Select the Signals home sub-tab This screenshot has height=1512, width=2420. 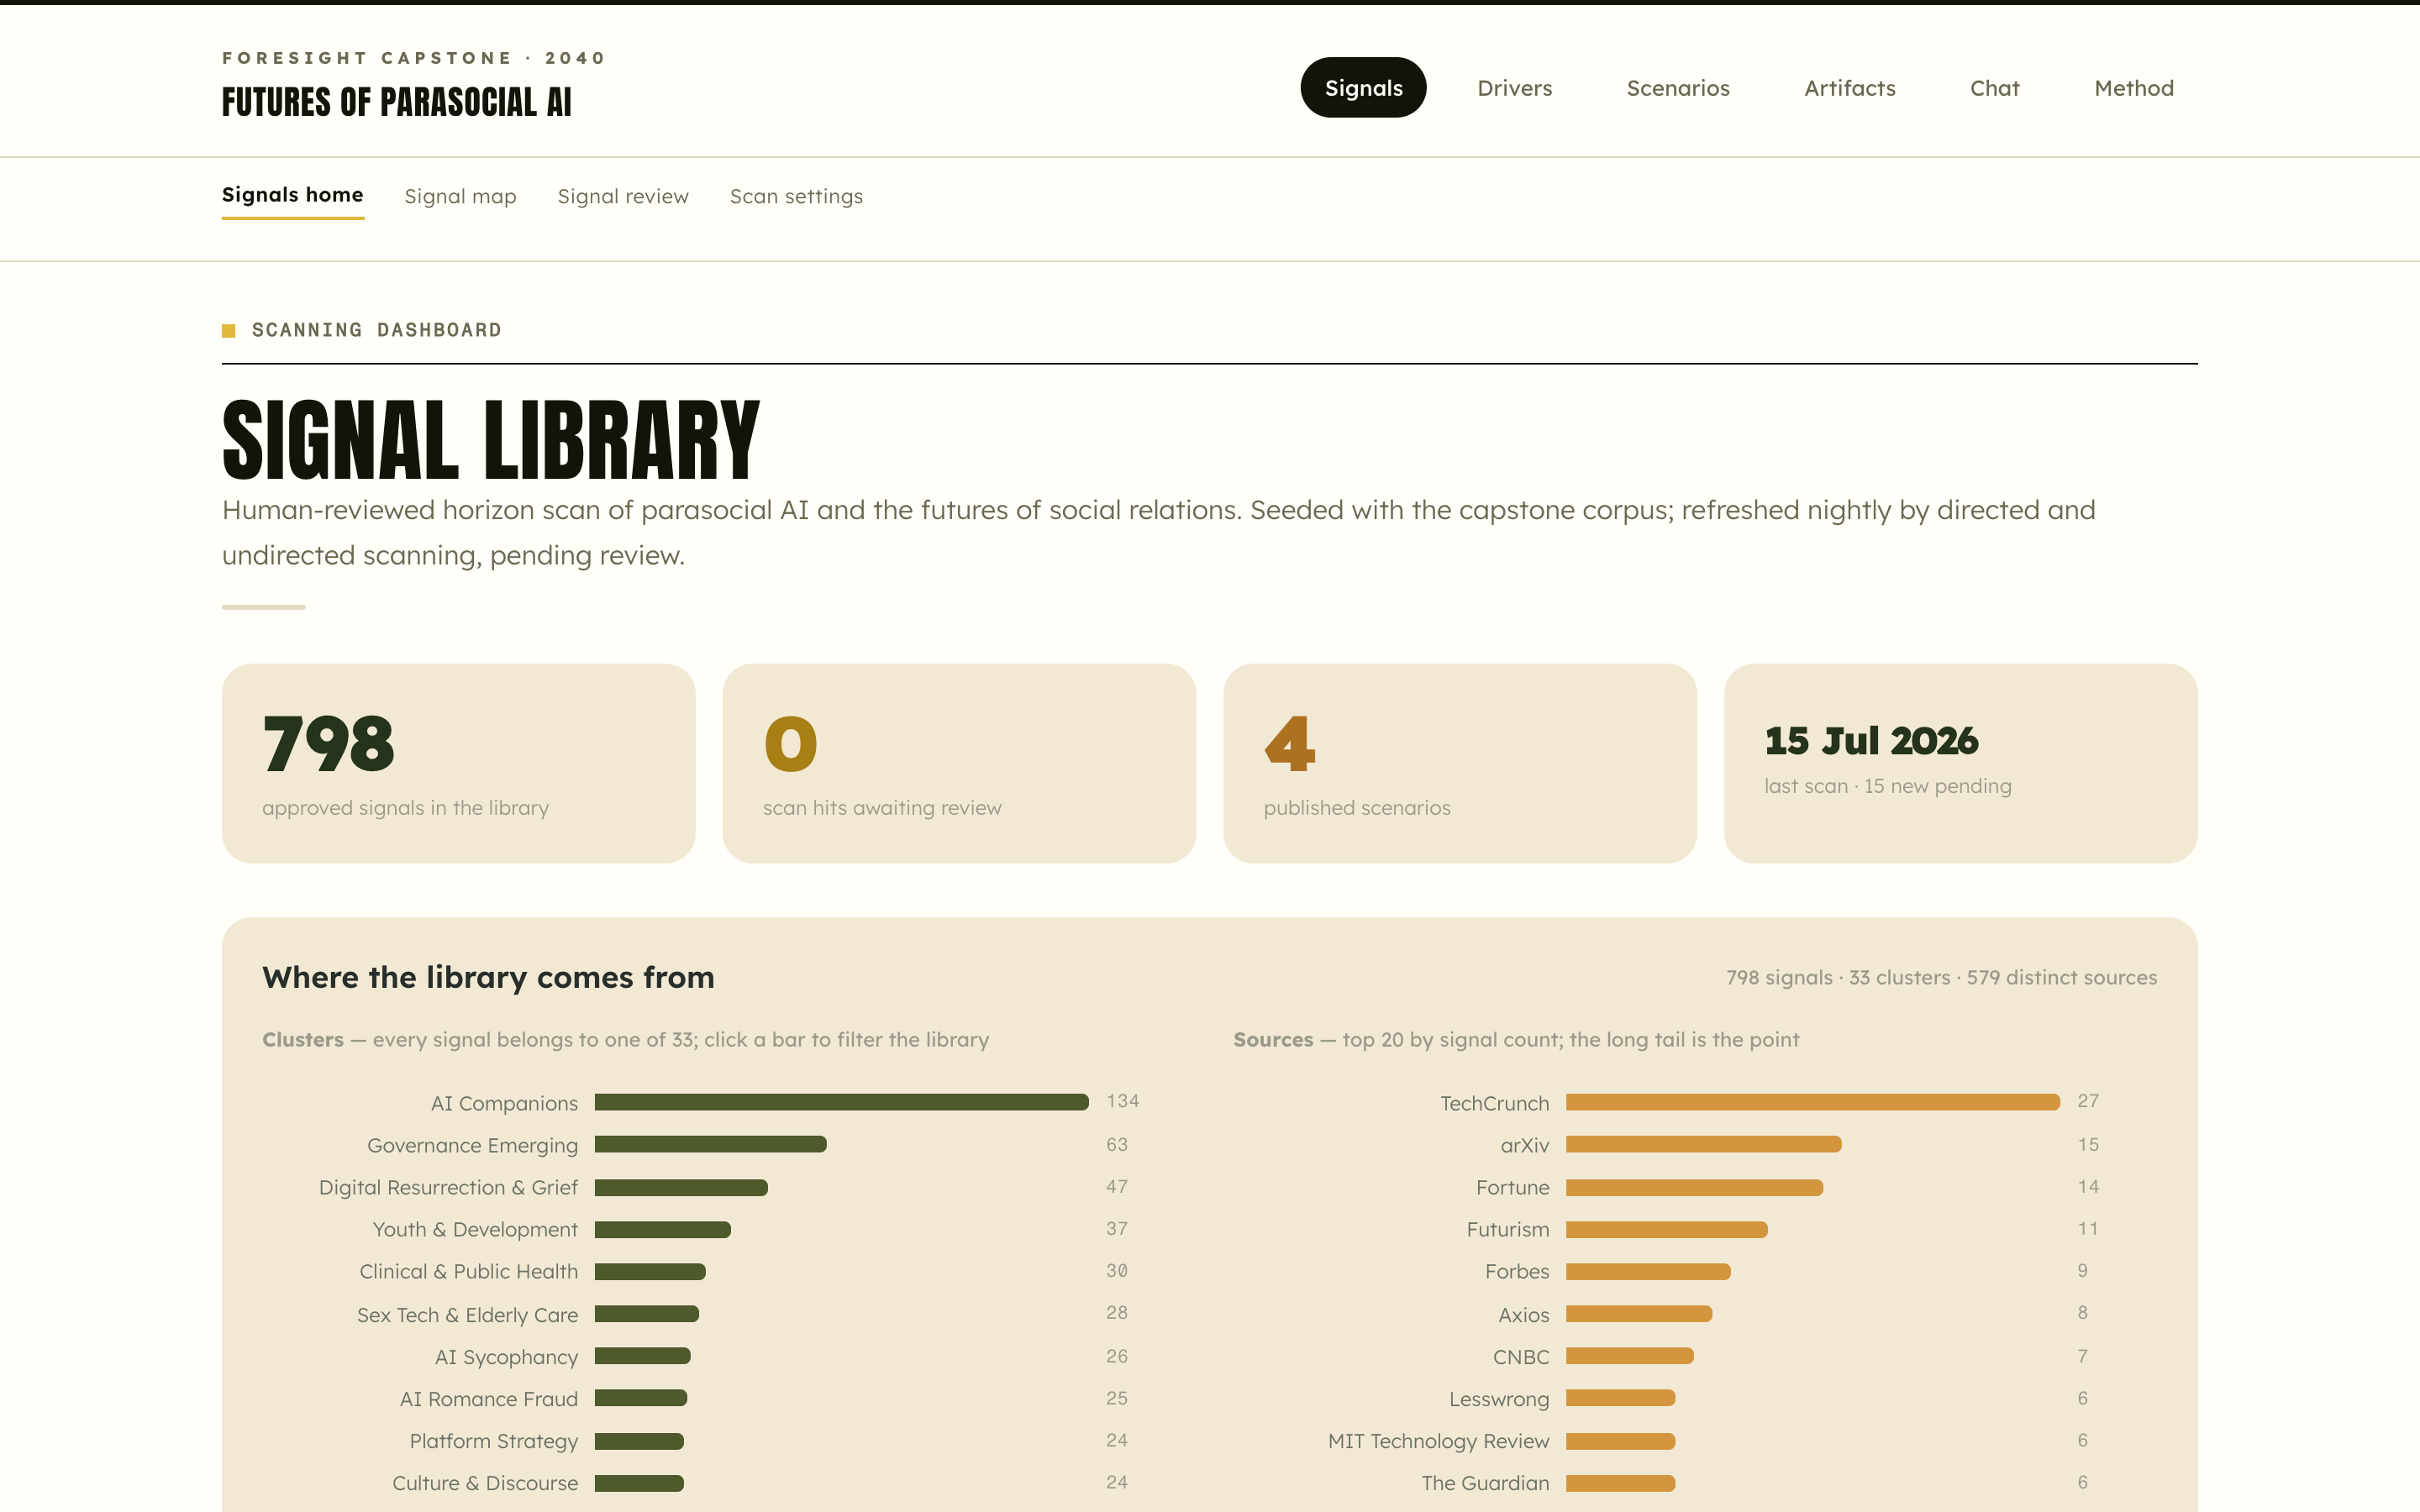[x=292, y=195]
